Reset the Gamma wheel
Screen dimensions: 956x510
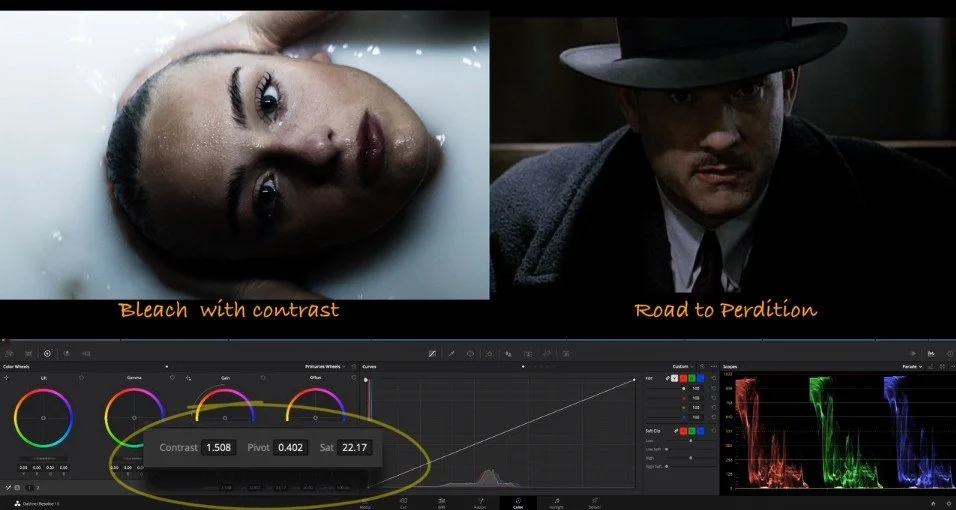172,378
